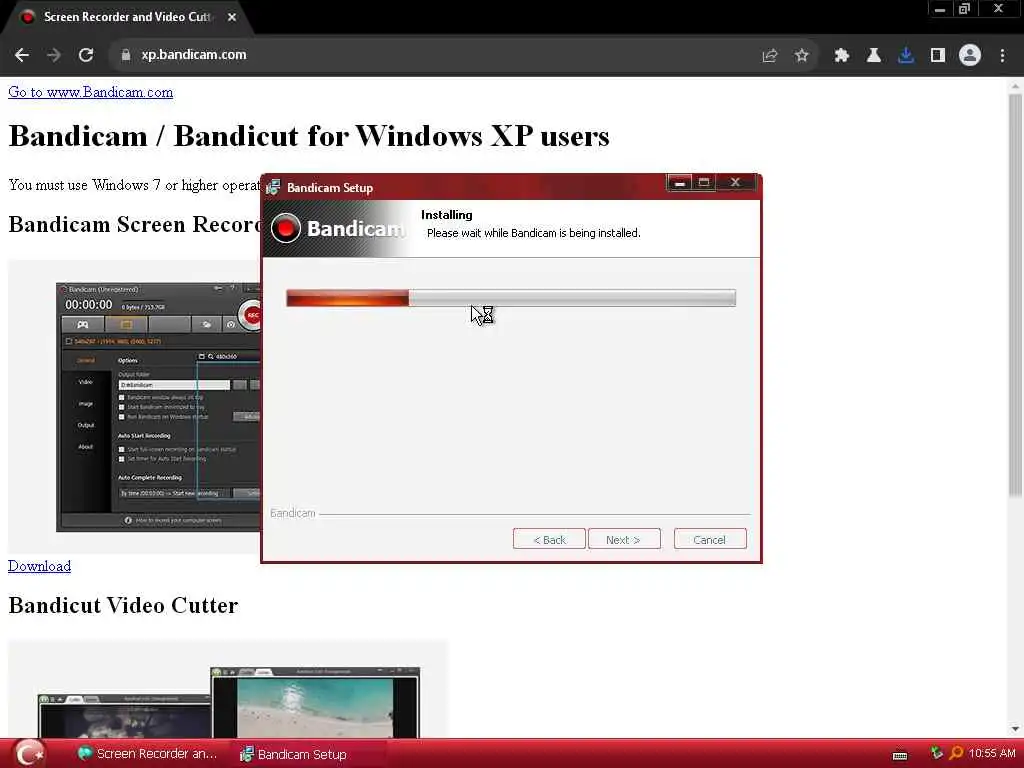Click Next in Bandicam Setup
Screen dimensions: 1024x768
[624, 539]
